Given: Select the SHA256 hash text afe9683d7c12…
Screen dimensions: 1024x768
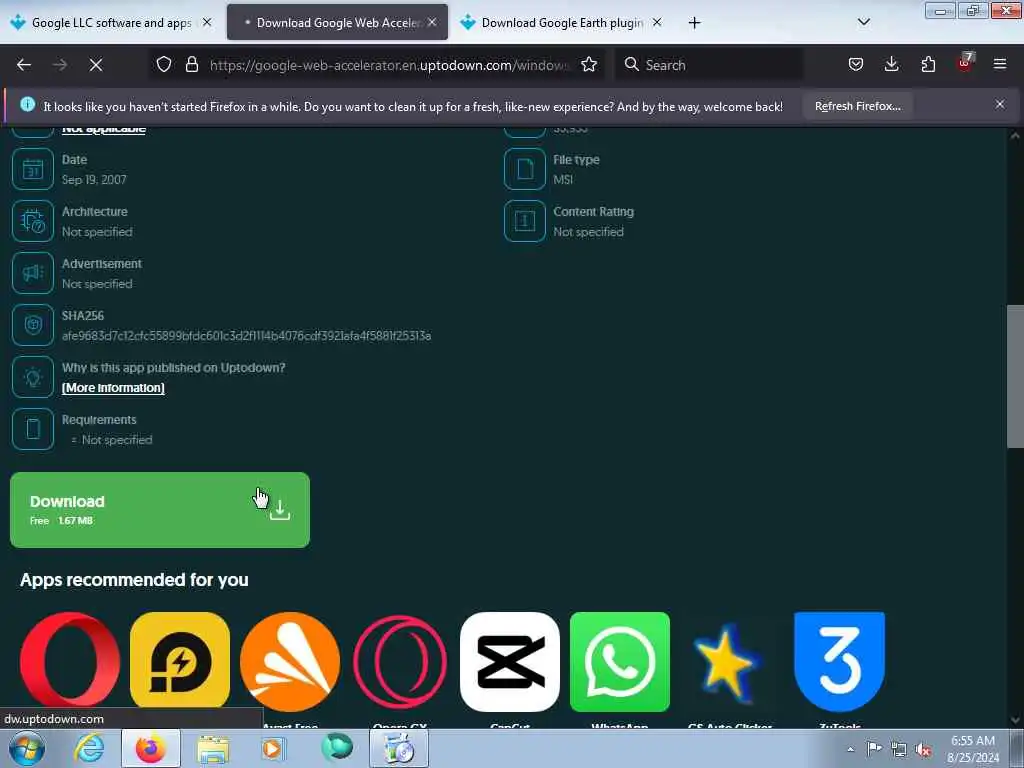Looking at the screenshot, I should click(x=246, y=336).
